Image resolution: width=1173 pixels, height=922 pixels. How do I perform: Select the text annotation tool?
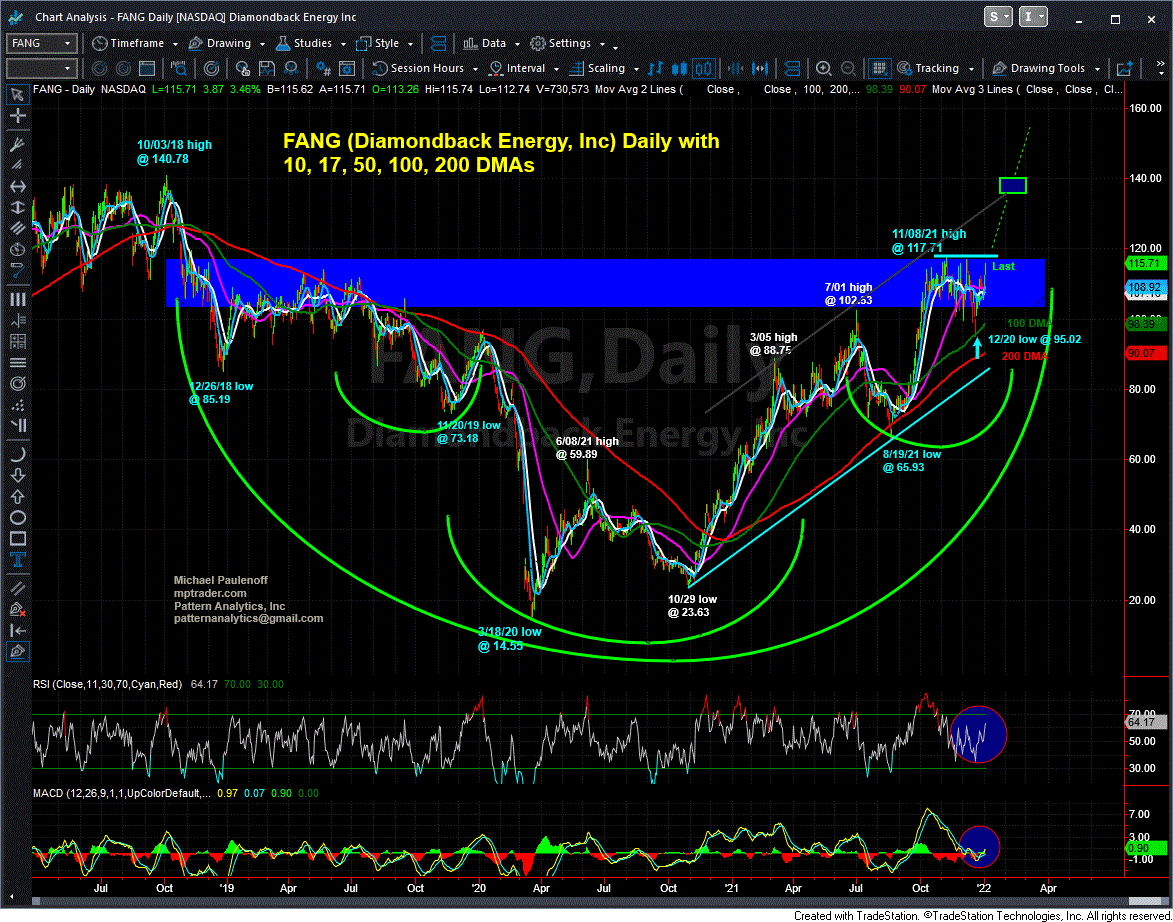(x=16, y=559)
